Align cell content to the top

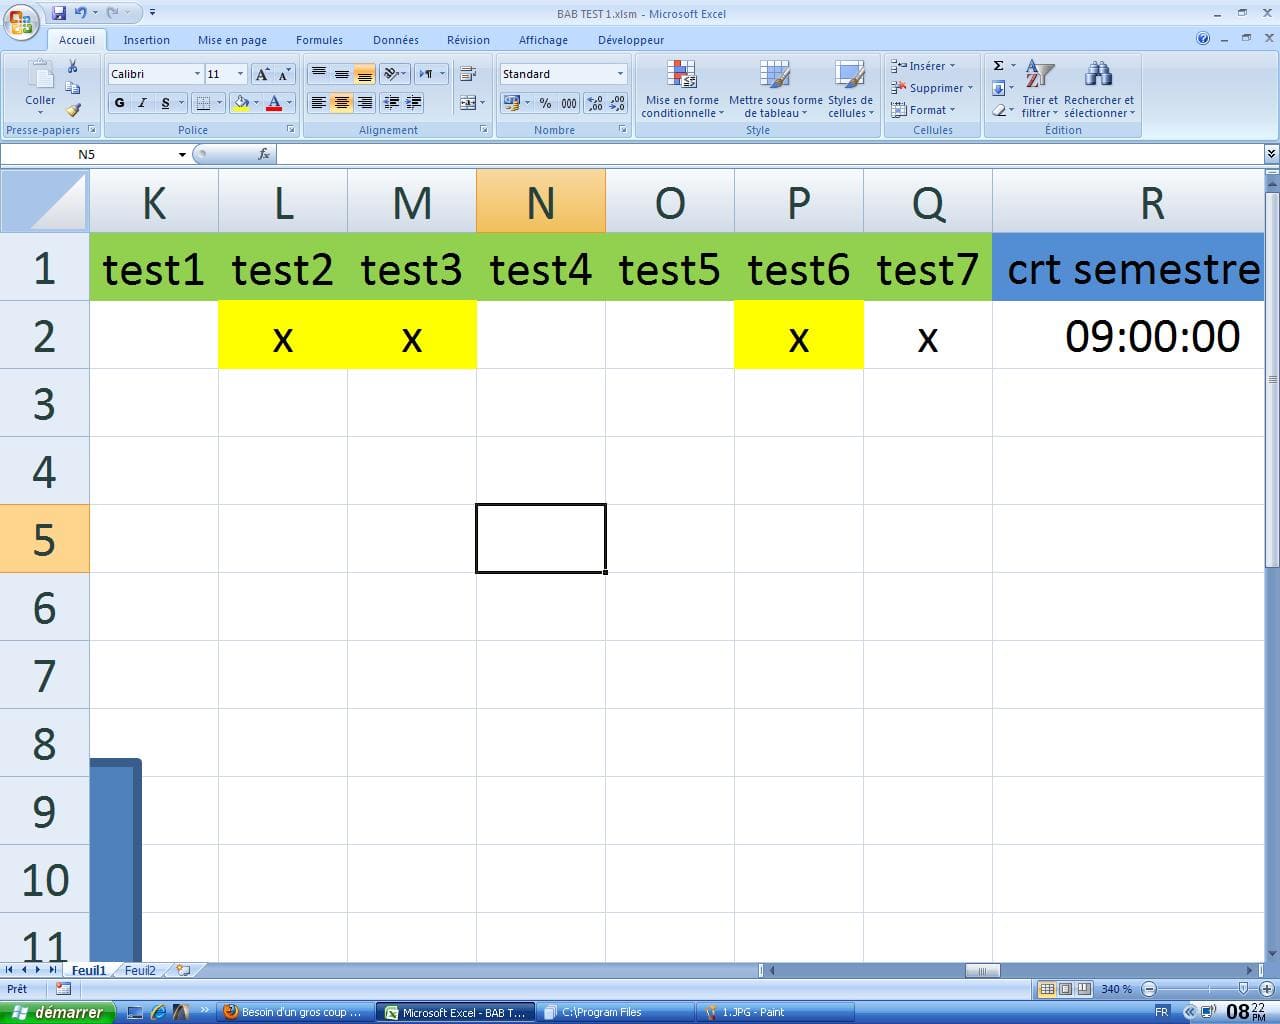[318, 74]
